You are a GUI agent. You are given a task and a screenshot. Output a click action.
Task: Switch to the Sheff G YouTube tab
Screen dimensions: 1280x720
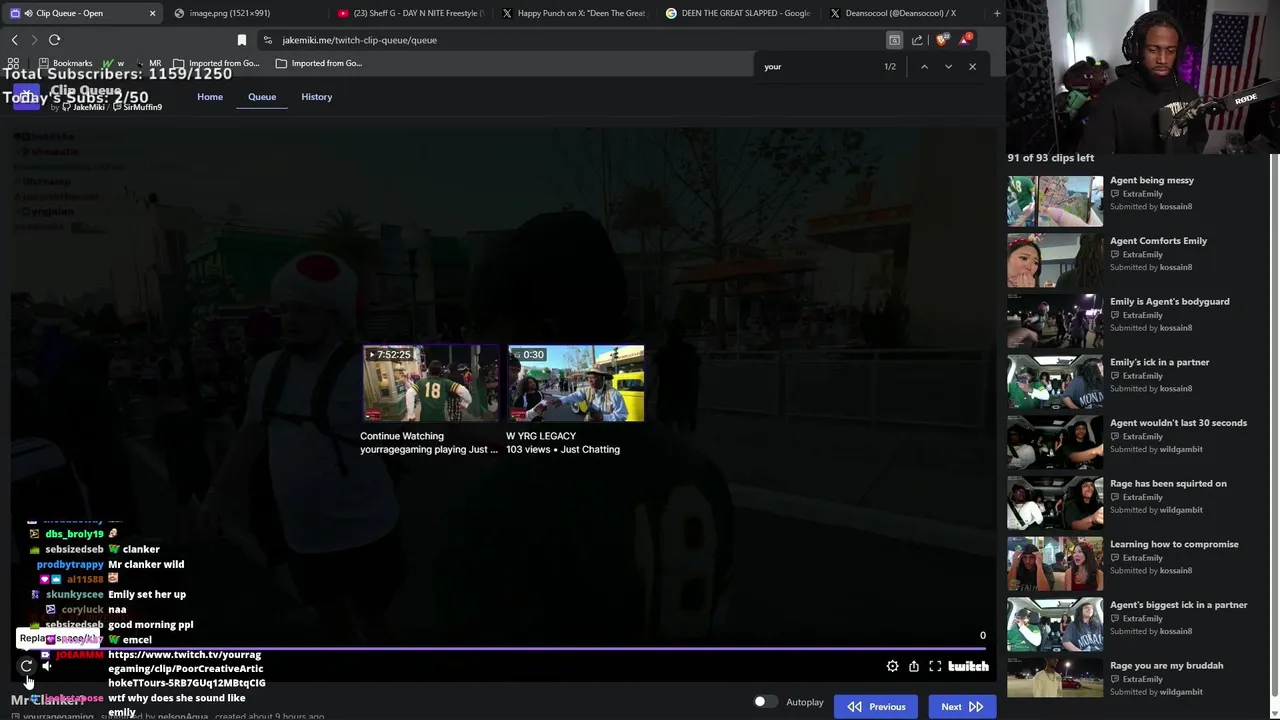pos(410,13)
